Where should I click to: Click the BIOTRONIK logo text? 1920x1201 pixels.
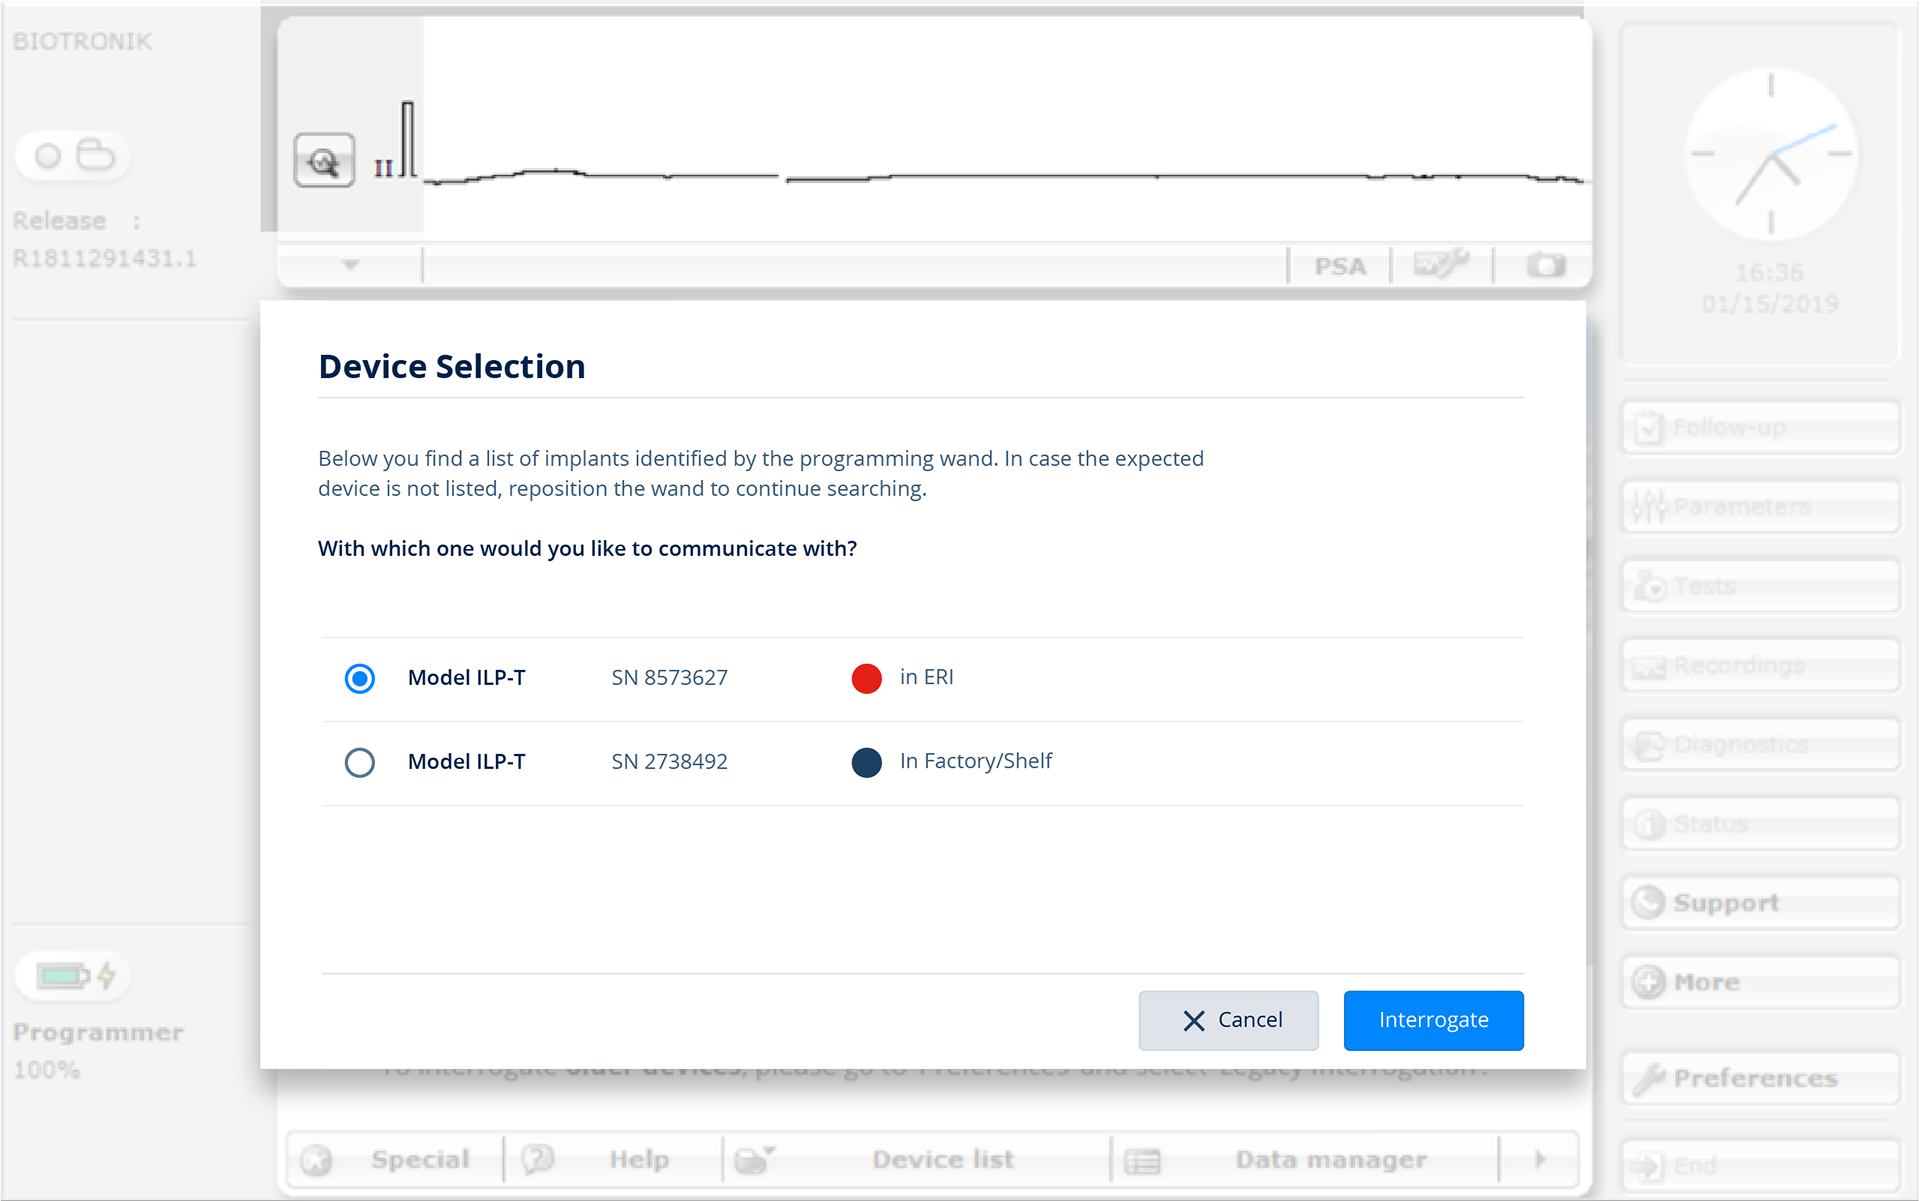(x=82, y=41)
